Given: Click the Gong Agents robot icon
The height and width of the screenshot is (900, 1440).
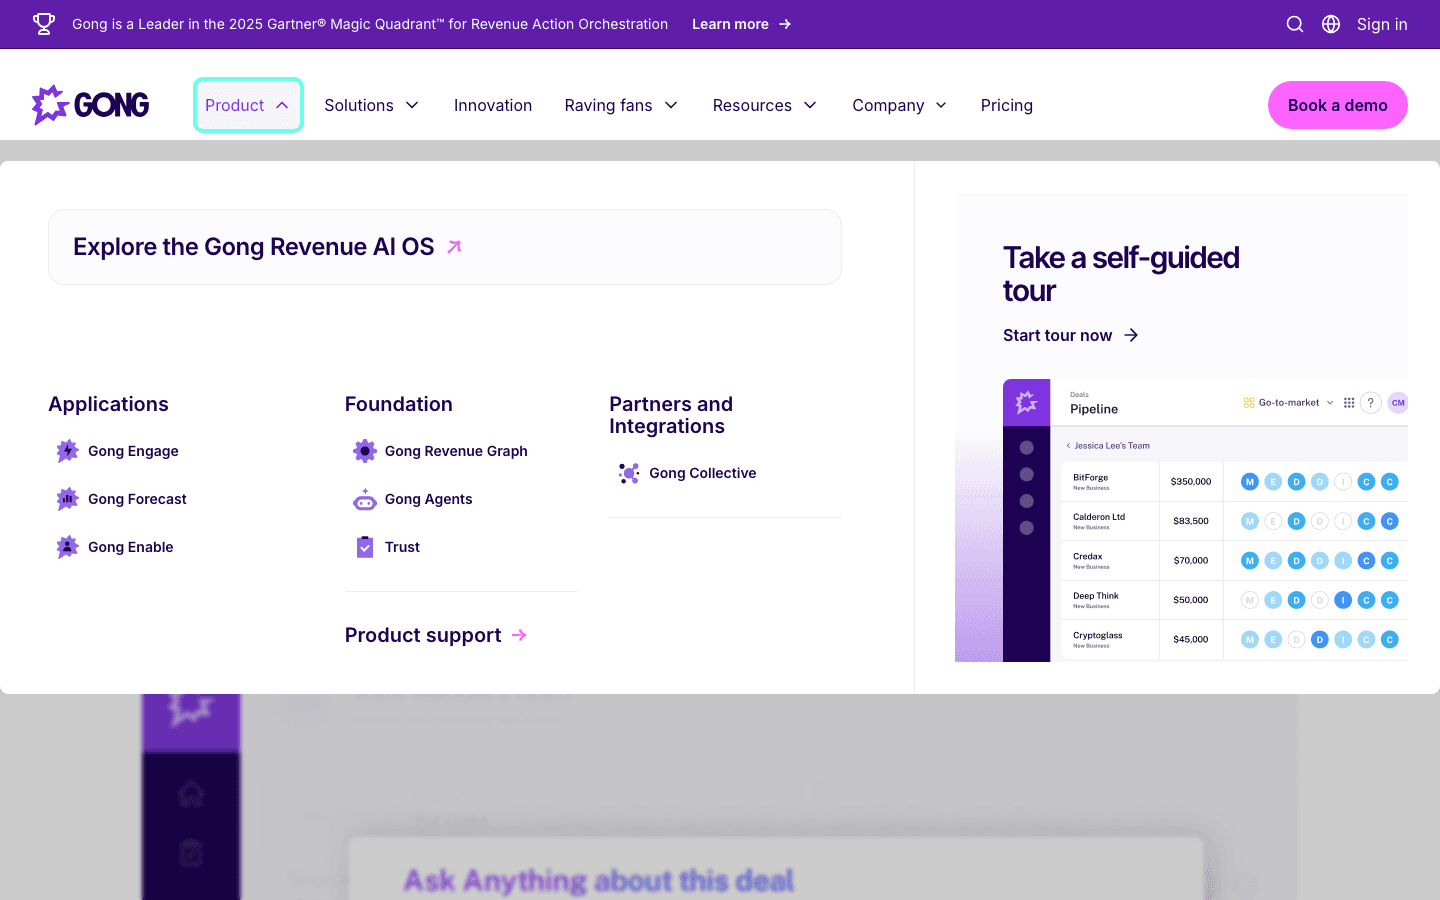Looking at the screenshot, I should tap(365, 499).
